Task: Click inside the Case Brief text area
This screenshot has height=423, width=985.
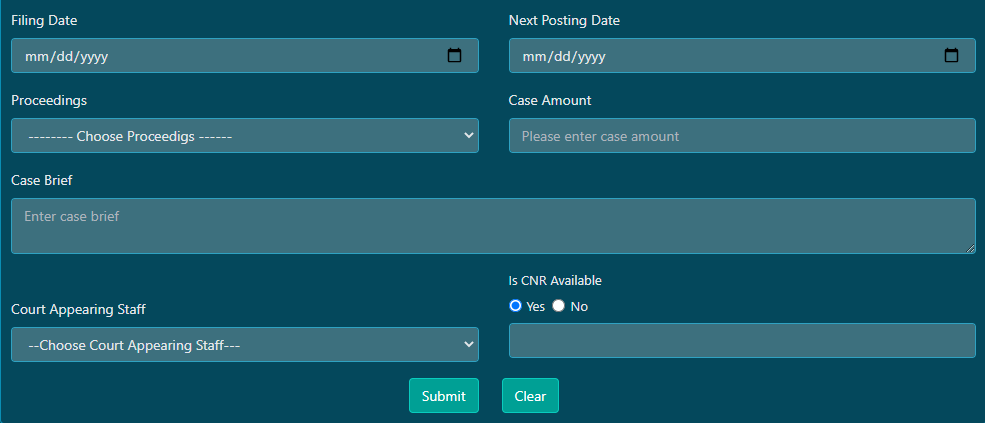Action: point(493,226)
